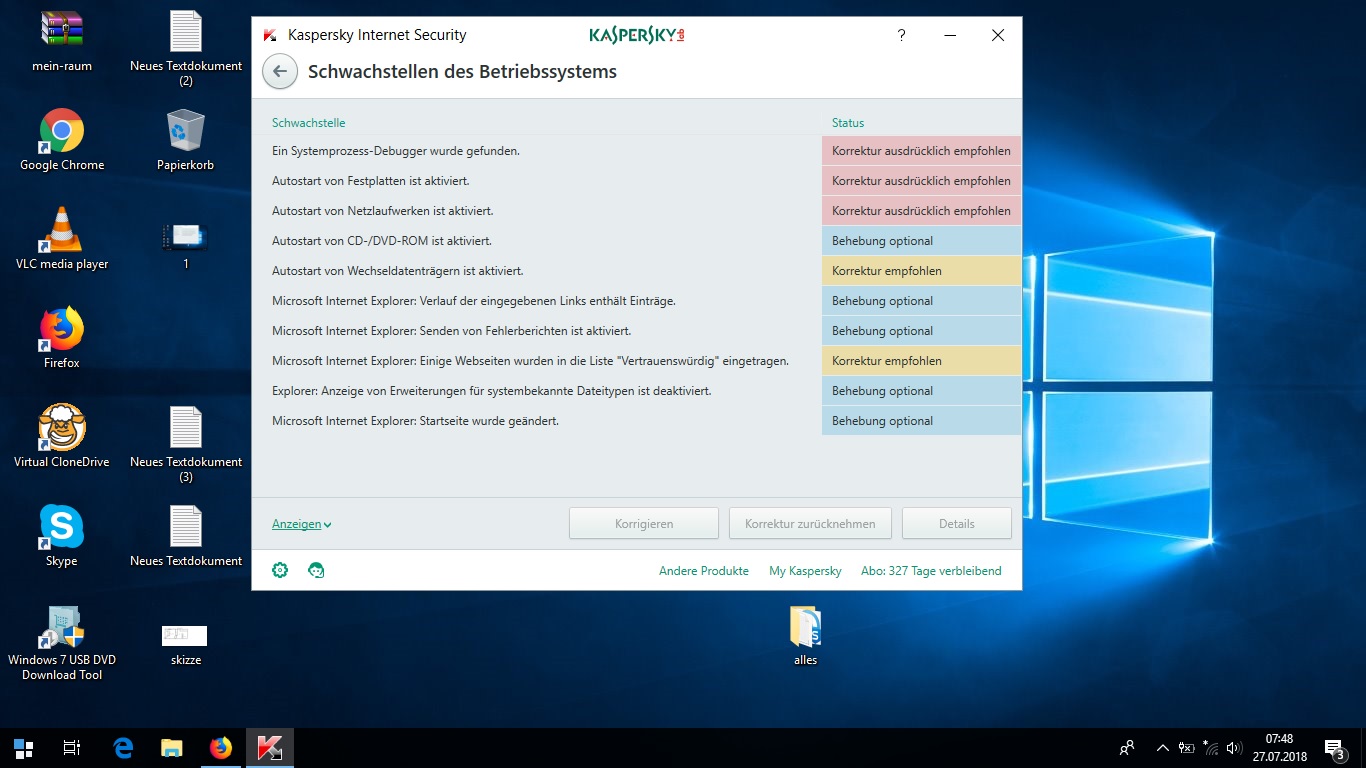The image size is (1366, 768).
Task: Open the Andere Produkte link
Action: click(704, 571)
